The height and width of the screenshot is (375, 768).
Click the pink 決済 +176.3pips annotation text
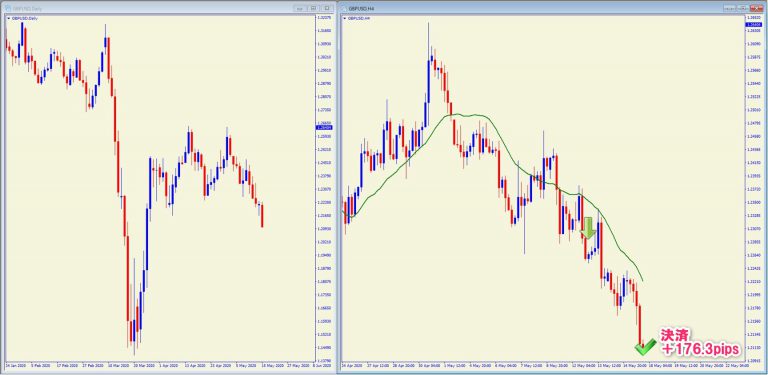[x=699, y=342]
